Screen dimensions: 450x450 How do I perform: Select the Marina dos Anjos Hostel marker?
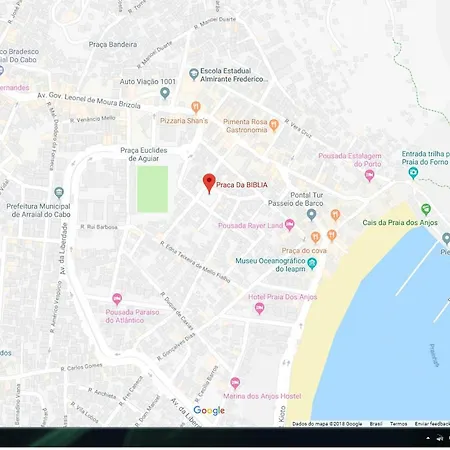point(235,383)
